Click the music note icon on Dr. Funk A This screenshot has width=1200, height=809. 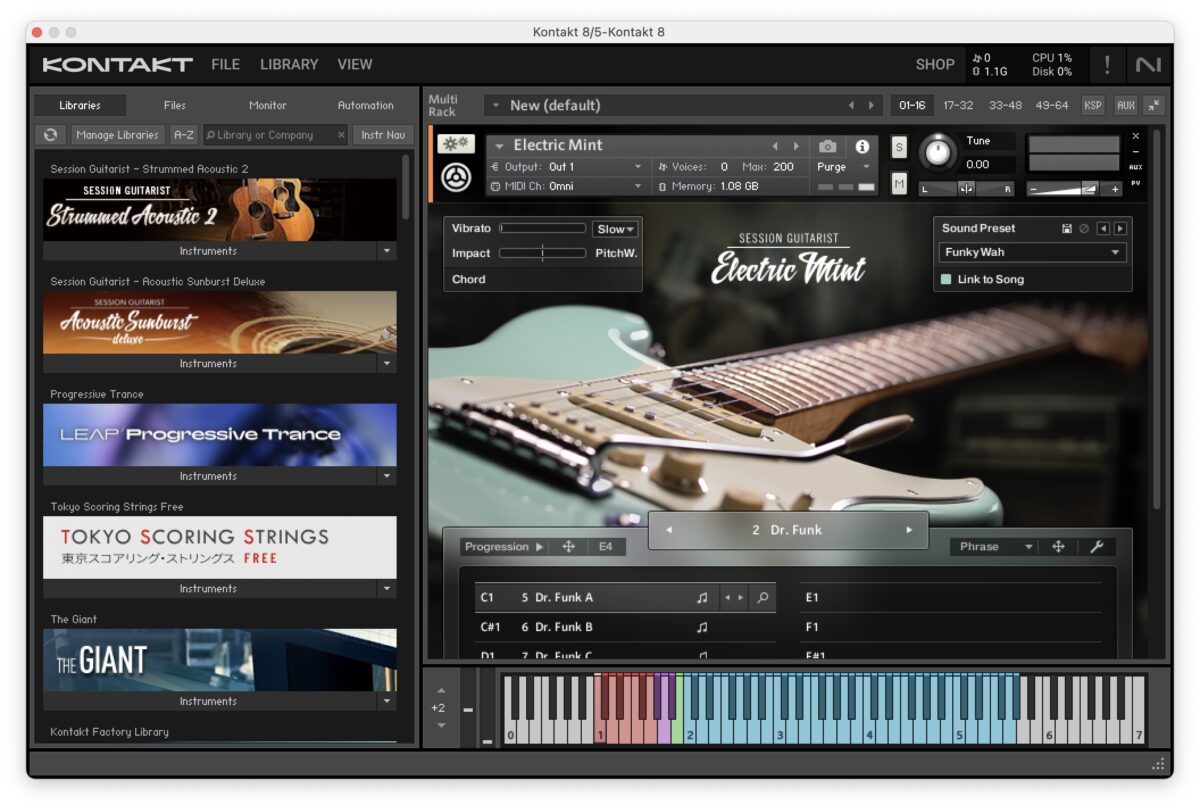pos(702,598)
